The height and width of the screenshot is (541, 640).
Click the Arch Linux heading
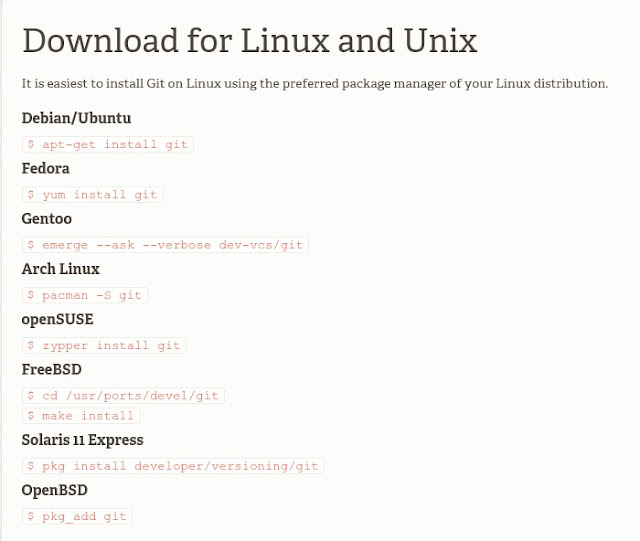pyautogui.click(x=60, y=269)
